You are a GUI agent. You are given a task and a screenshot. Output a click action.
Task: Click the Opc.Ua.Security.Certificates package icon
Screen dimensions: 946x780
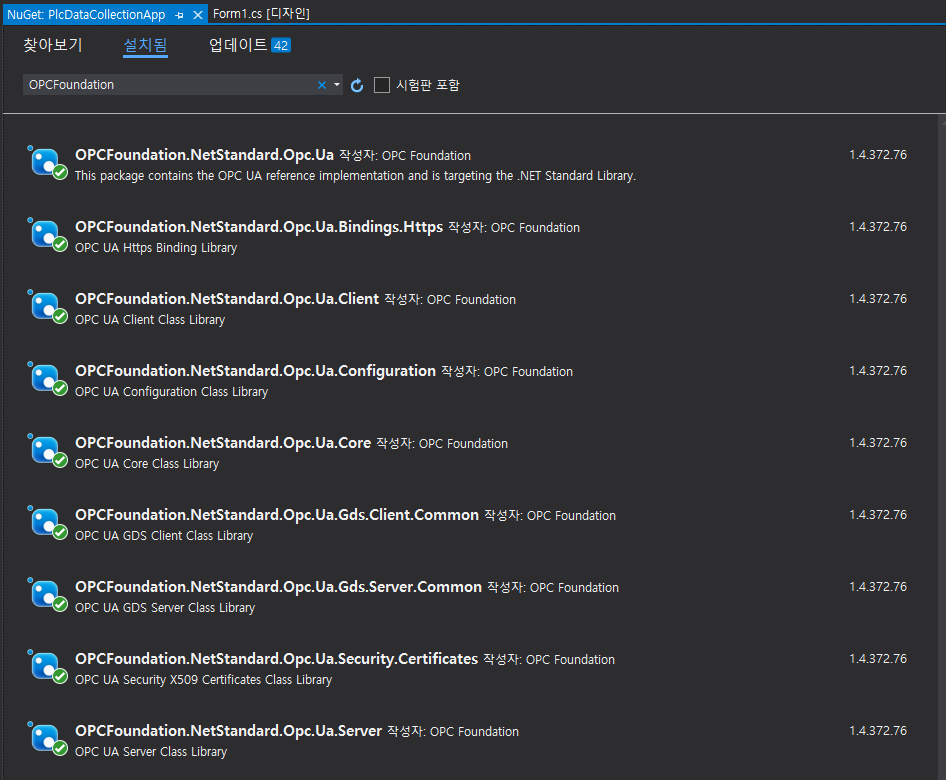click(48, 667)
